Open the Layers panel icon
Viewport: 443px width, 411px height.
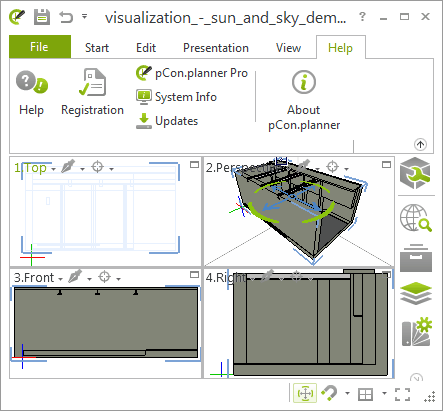416,294
